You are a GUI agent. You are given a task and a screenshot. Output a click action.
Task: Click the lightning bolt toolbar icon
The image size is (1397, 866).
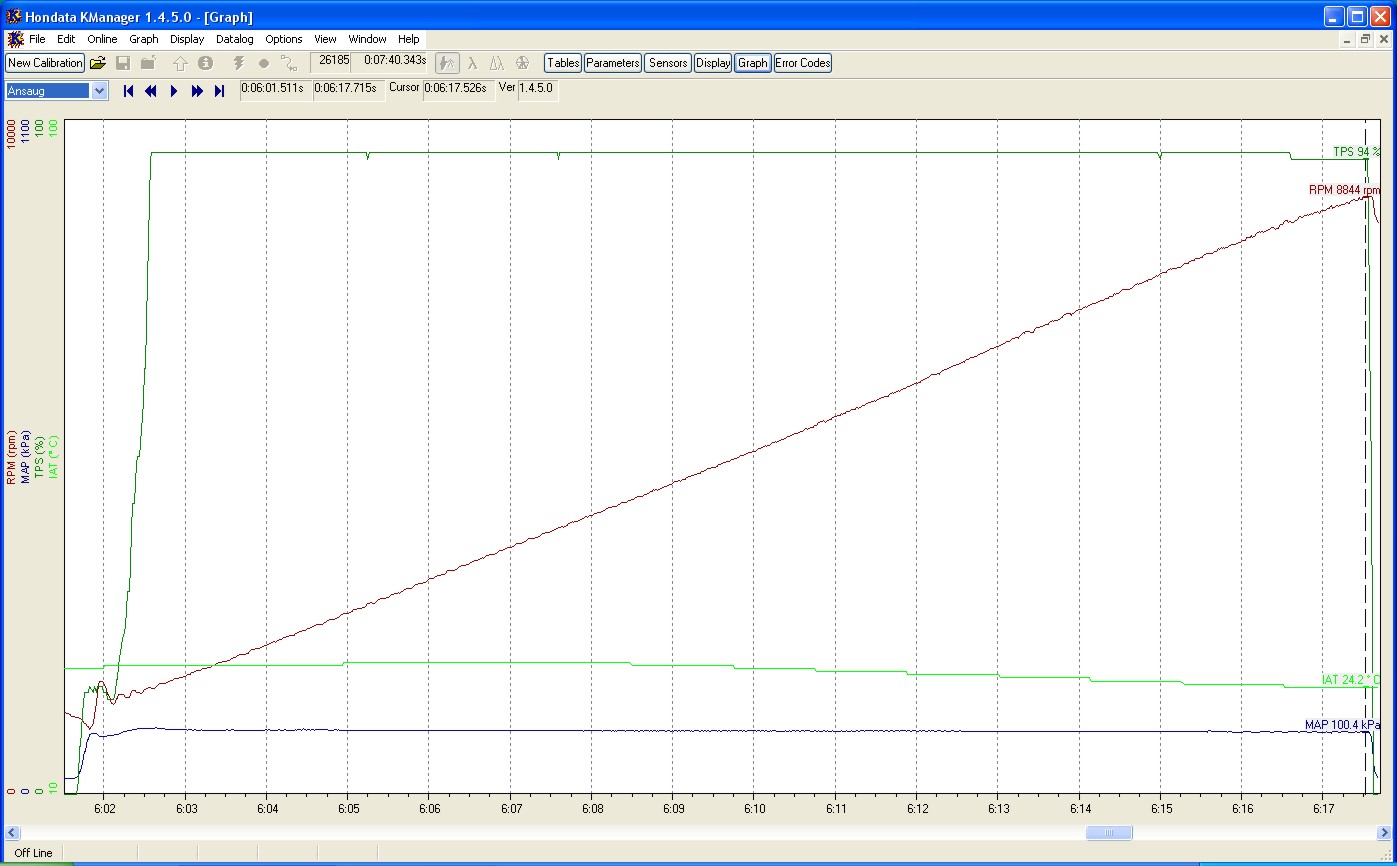tap(238, 63)
